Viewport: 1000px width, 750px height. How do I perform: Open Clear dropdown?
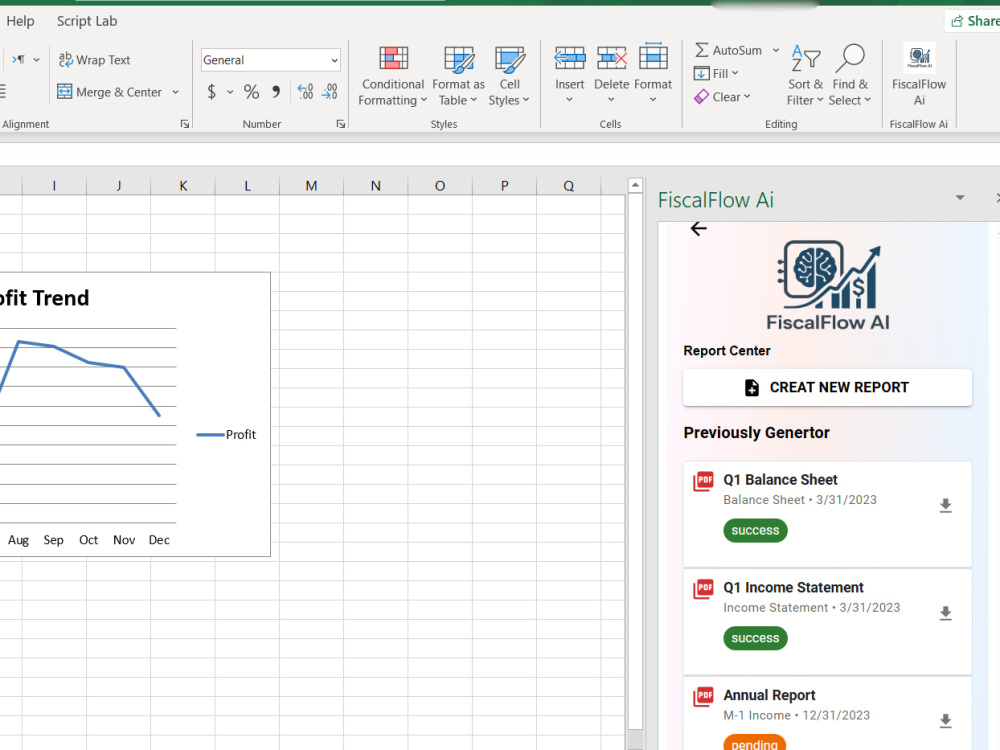[x=722, y=97]
